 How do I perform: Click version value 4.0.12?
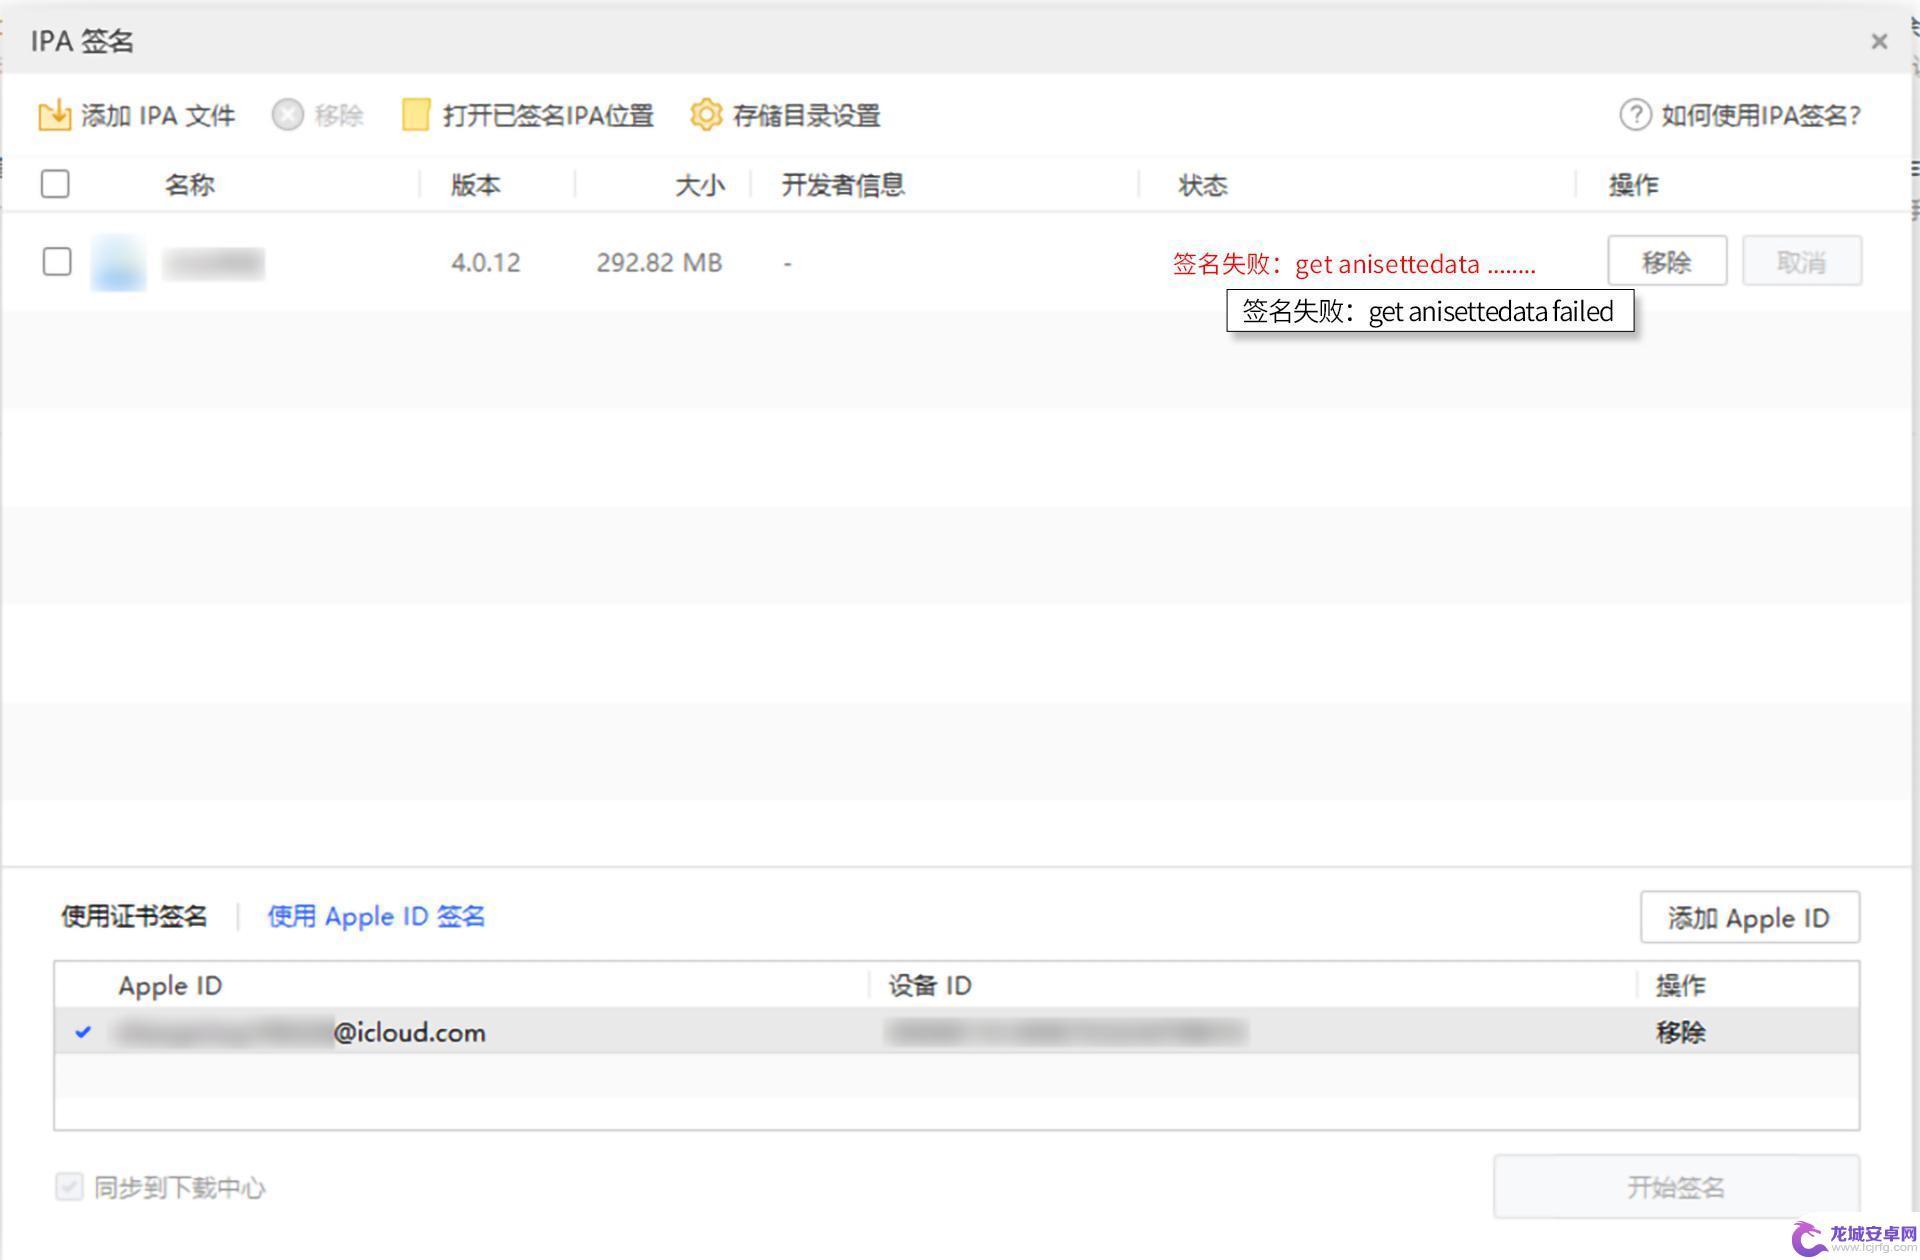pos(486,263)
